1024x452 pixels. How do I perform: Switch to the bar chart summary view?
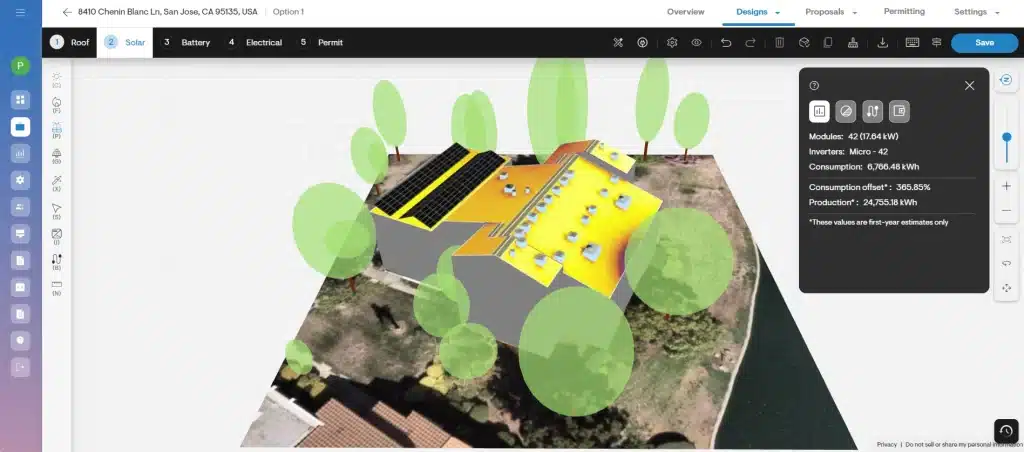click(819, 112)
